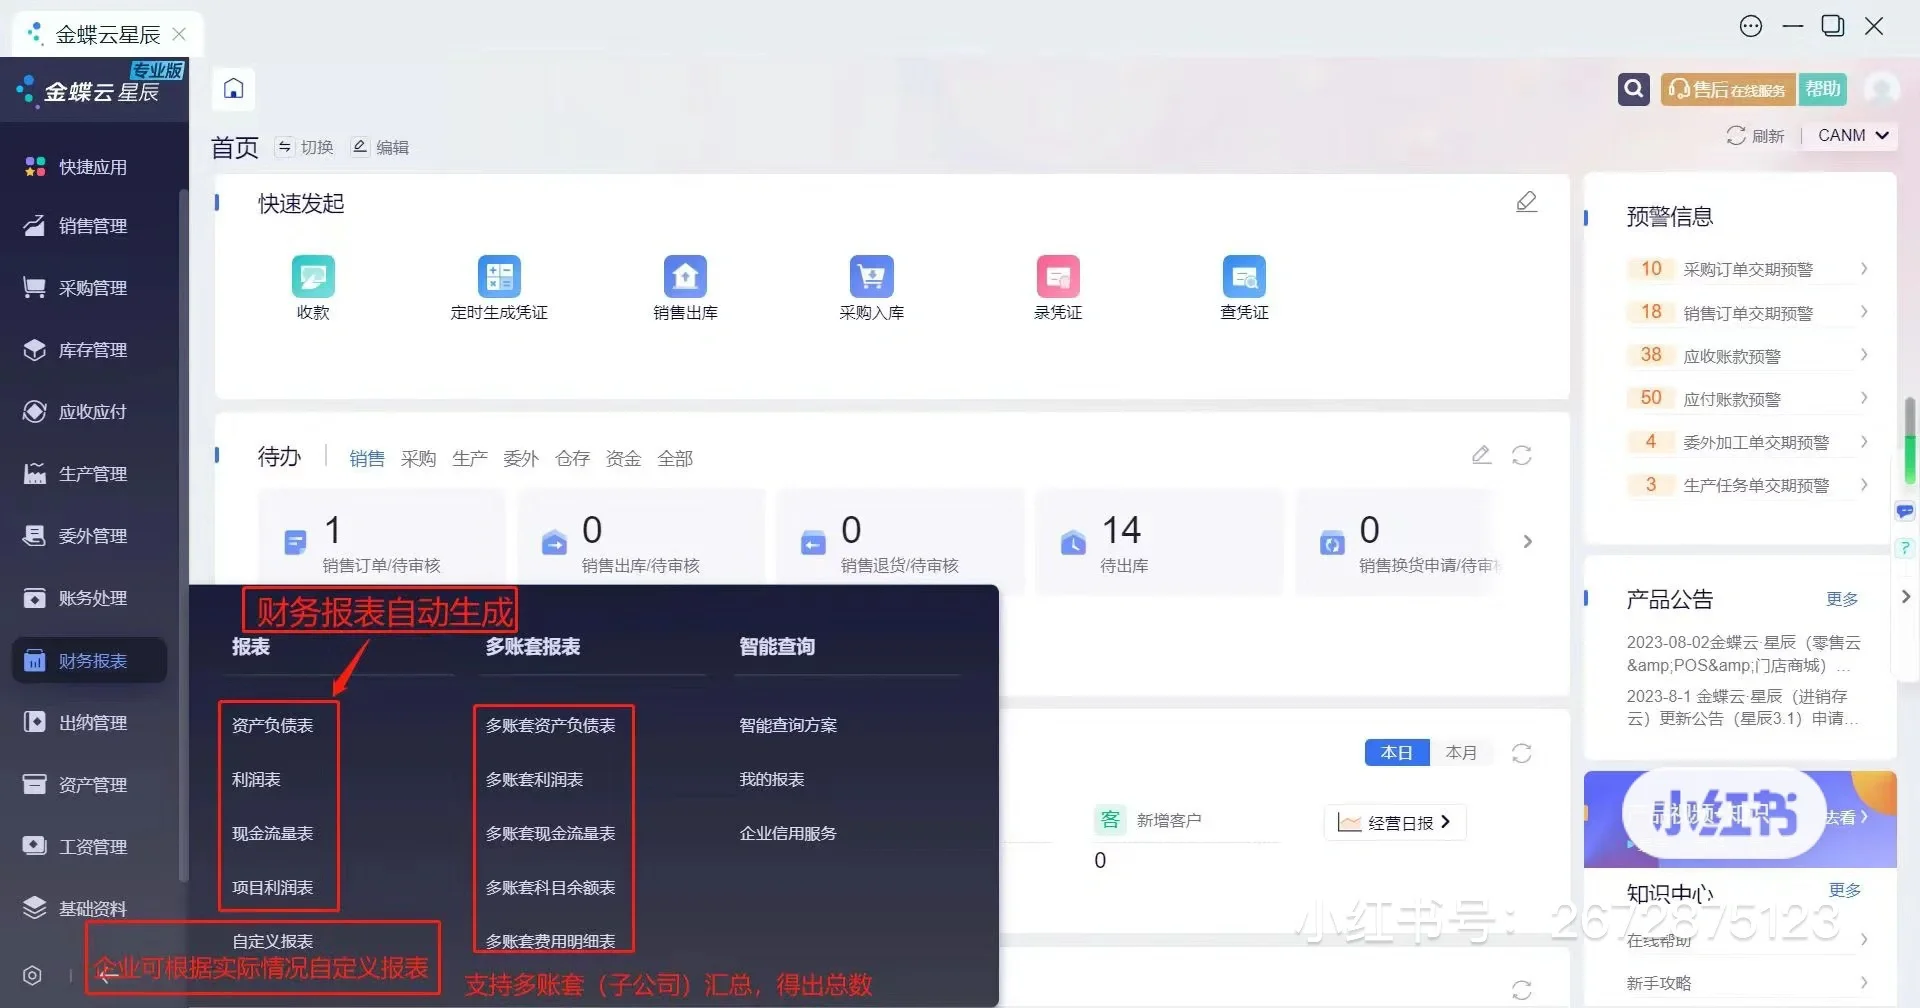This screenshot has height=1008, width=1920.
Task: Click the home icon above 首页
Action: pos(233,89)
